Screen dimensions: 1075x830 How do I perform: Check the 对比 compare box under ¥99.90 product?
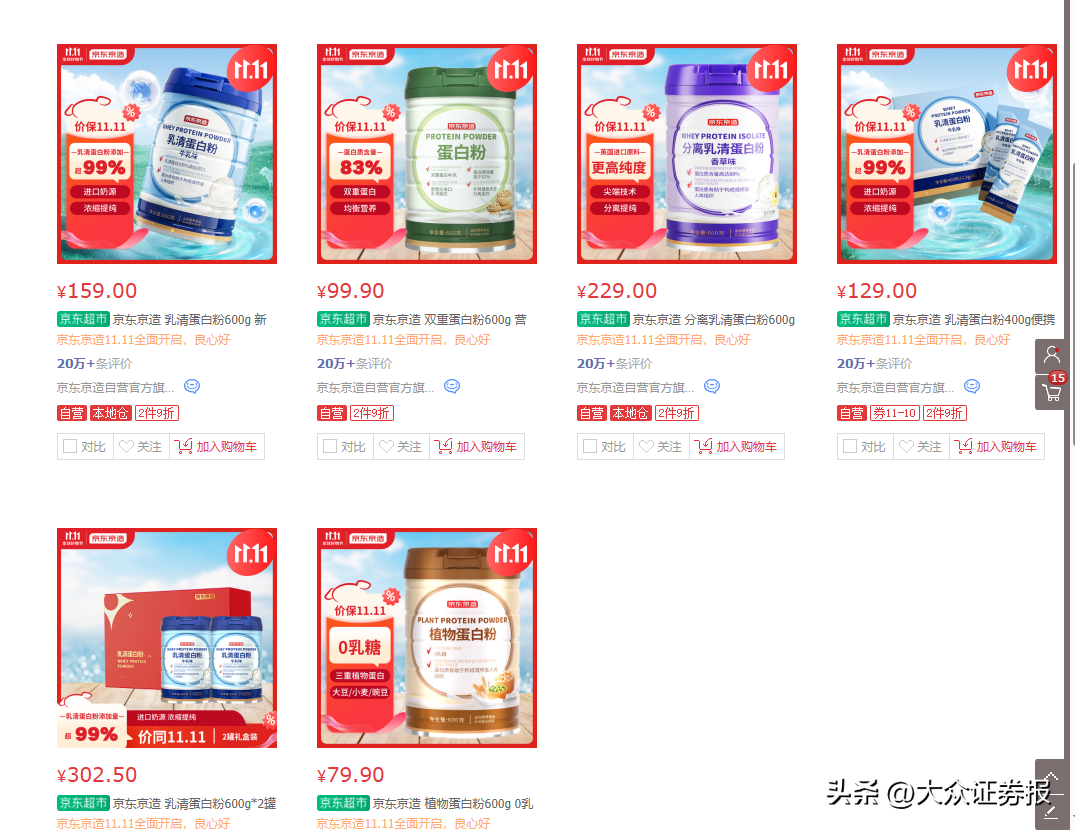tap(330, 447)
